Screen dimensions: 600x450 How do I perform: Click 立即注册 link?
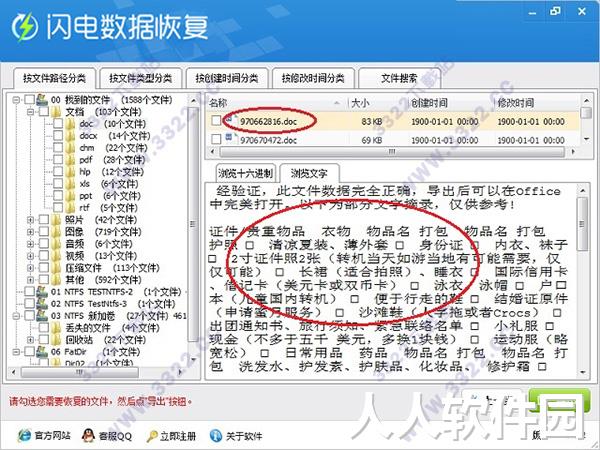[178, 436]
